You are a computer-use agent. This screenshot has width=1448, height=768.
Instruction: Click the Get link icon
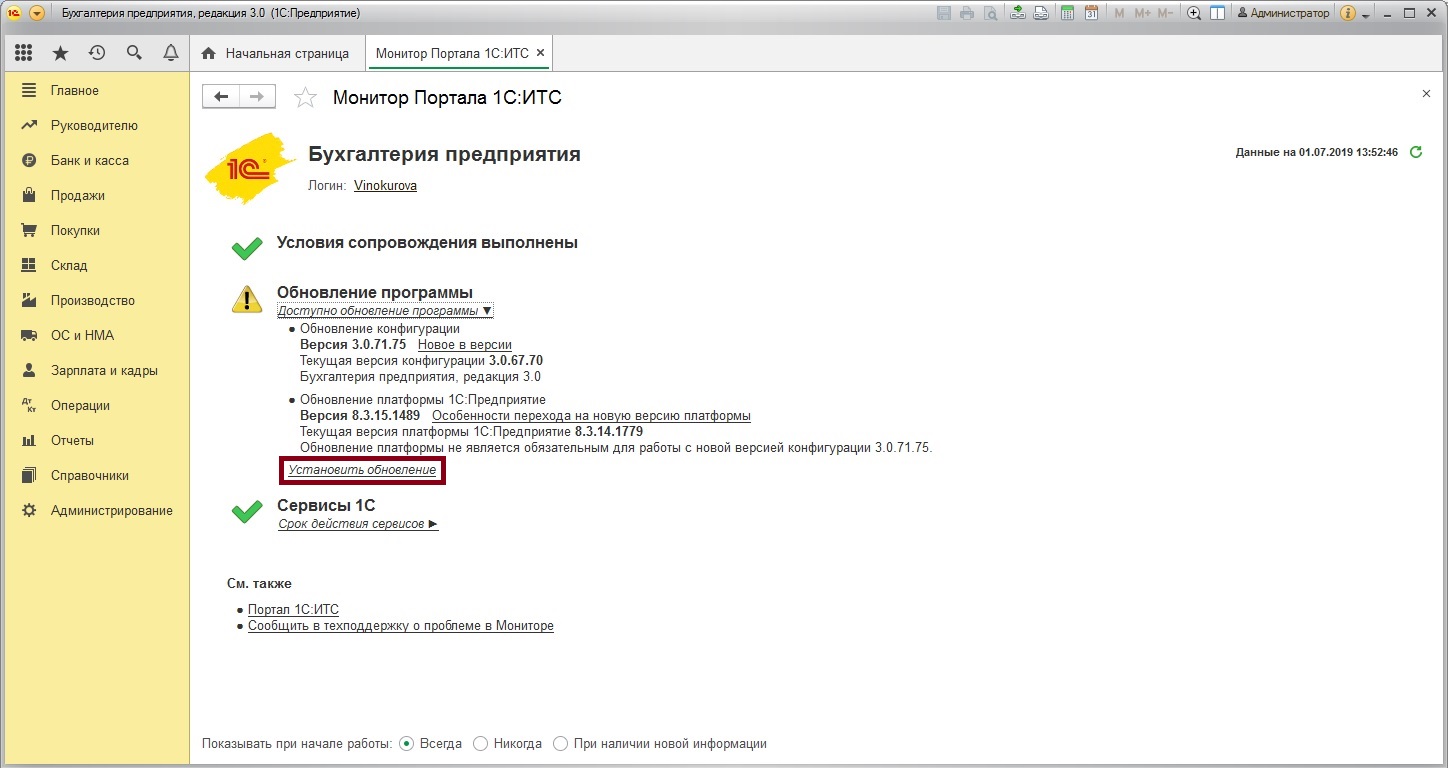click(x=1018, y=13)
